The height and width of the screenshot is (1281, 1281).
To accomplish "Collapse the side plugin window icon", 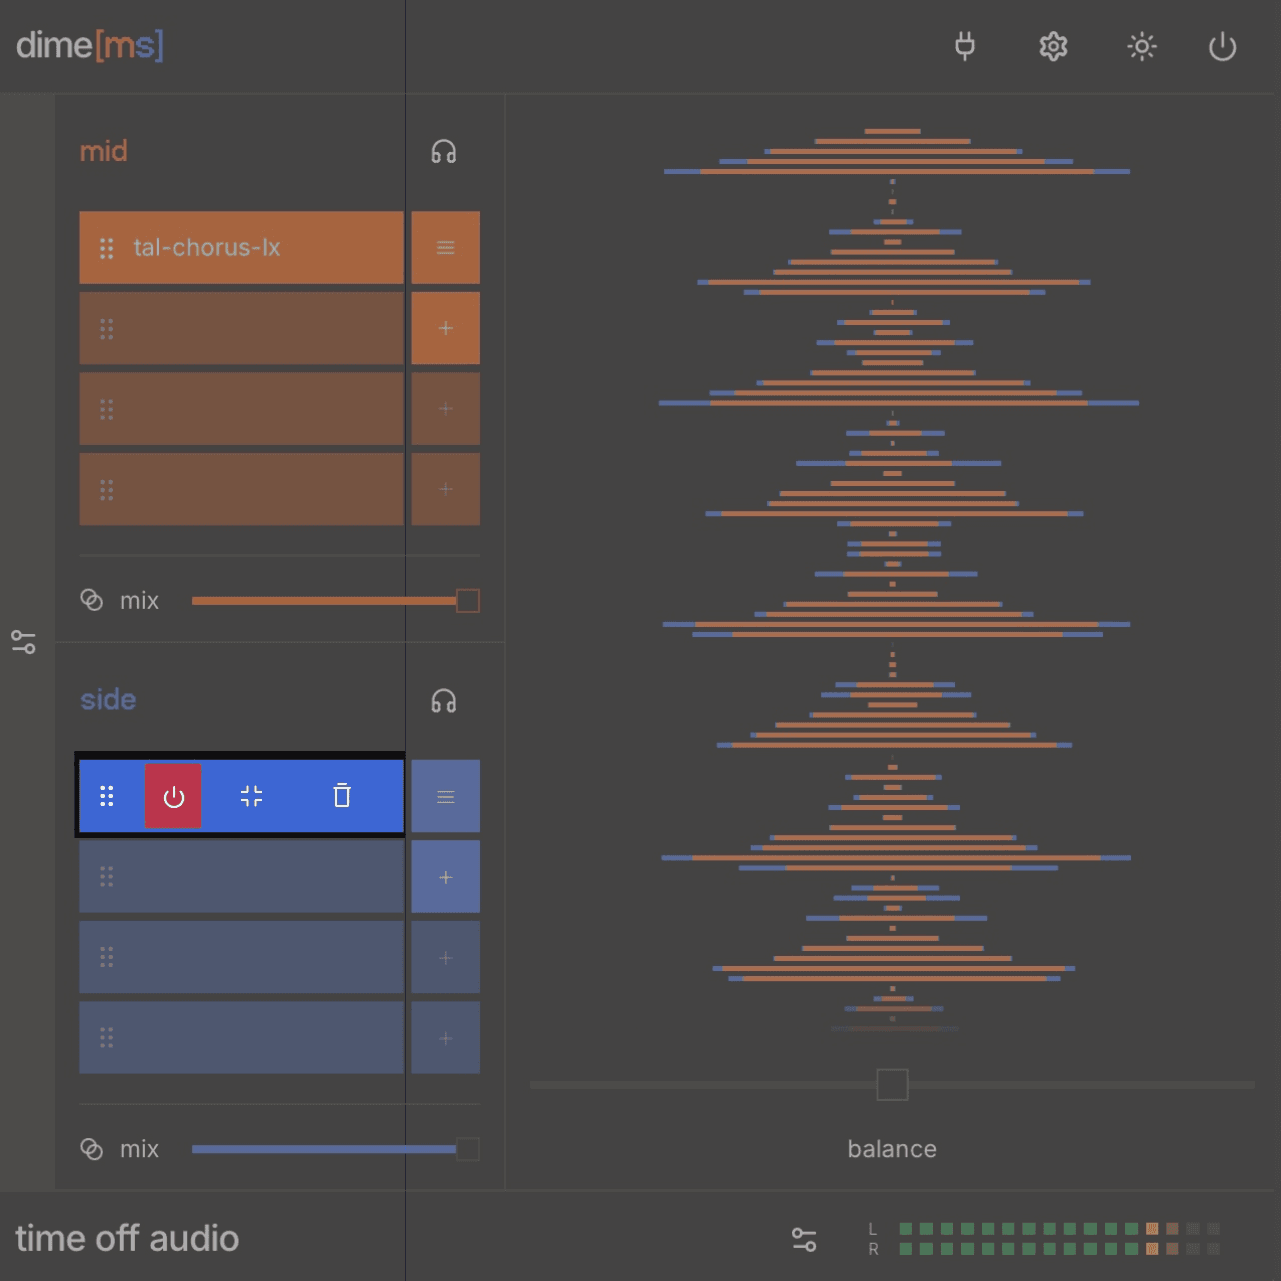I will tap(252, 796).
